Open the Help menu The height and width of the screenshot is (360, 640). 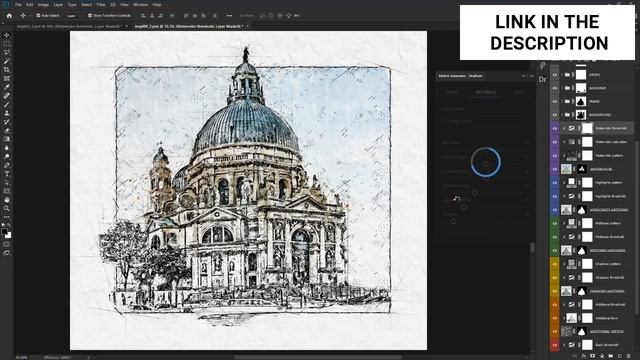coord(157,4)
